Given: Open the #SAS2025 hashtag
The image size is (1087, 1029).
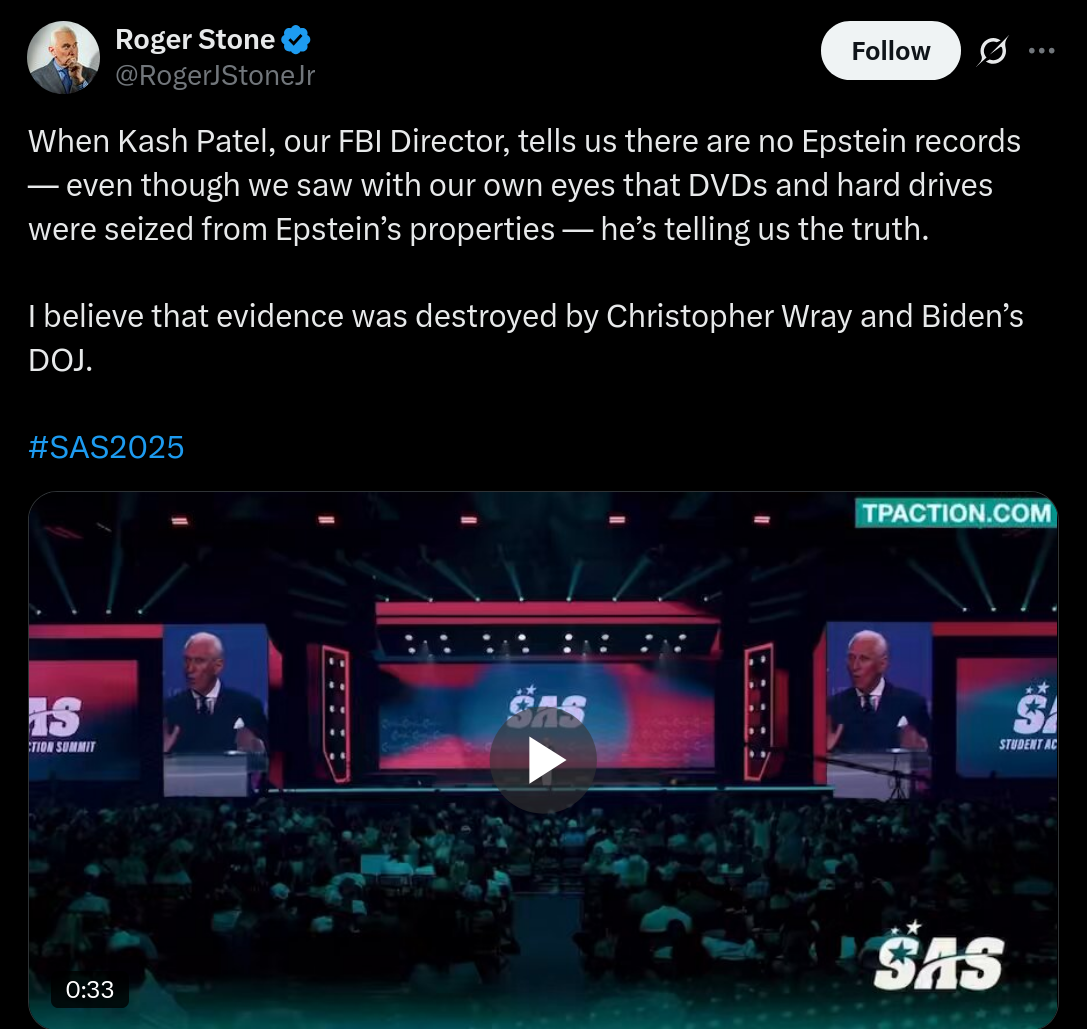Looking at the screenshot, I should click(x=106, y=447).
